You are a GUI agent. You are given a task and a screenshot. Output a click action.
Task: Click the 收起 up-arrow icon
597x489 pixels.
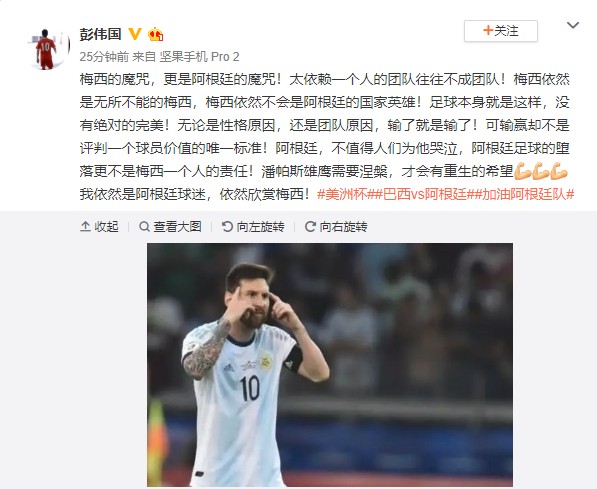pos(85,227)
